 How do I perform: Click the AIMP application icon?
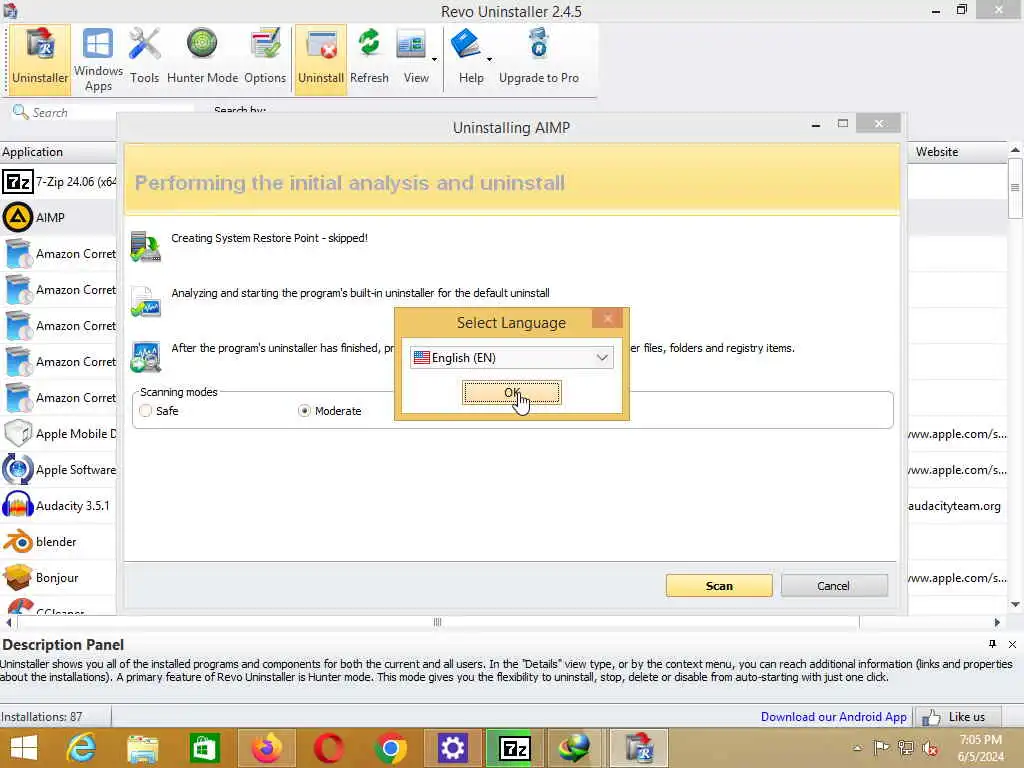pos(18,217)
